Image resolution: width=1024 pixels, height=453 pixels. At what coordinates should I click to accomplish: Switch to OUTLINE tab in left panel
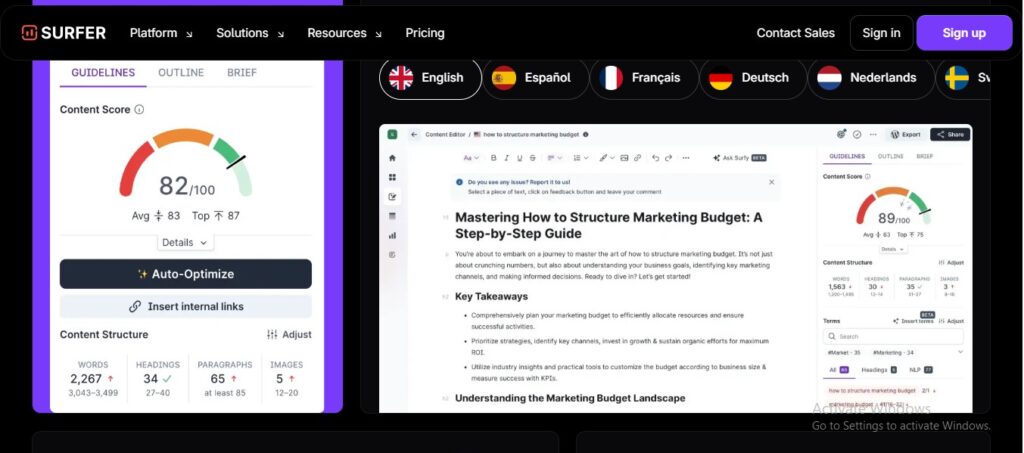pos(181,72)
